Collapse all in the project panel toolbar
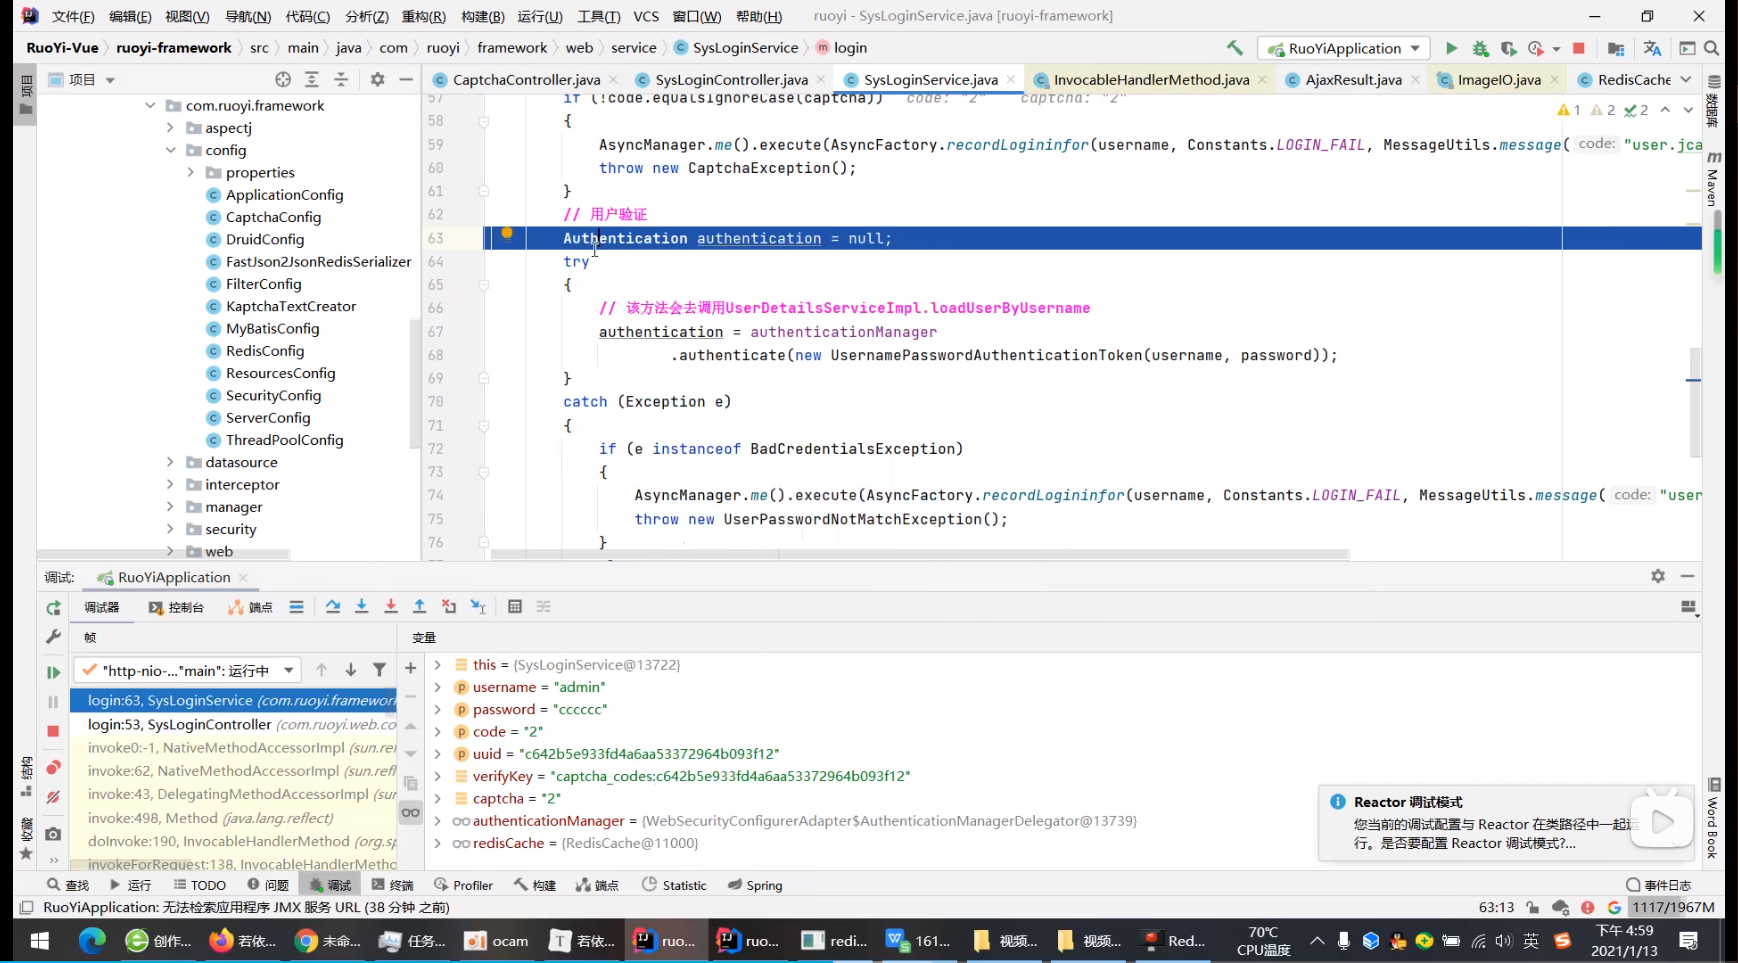This screenshot has height=963, width=1738. [x=341, y=79]
